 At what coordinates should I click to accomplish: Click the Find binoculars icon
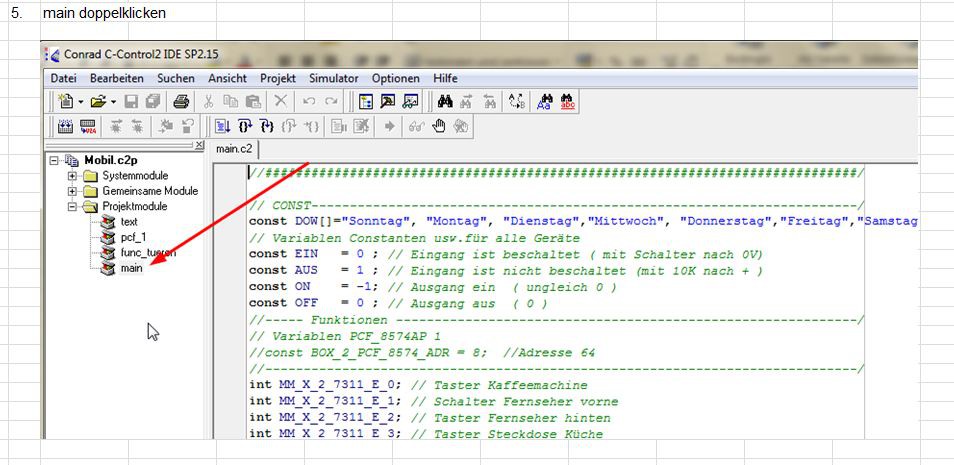pos(445,102)
